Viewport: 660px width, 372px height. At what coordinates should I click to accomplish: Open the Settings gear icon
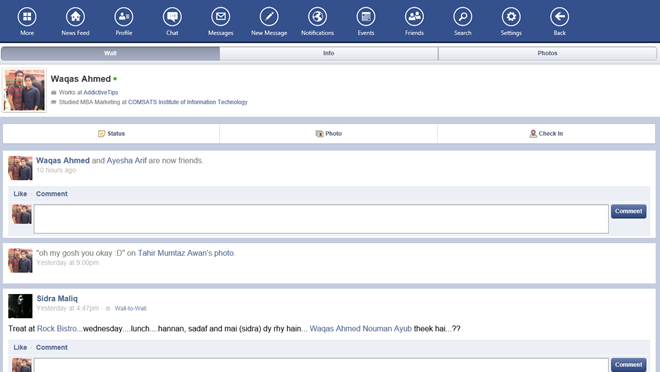511,17
